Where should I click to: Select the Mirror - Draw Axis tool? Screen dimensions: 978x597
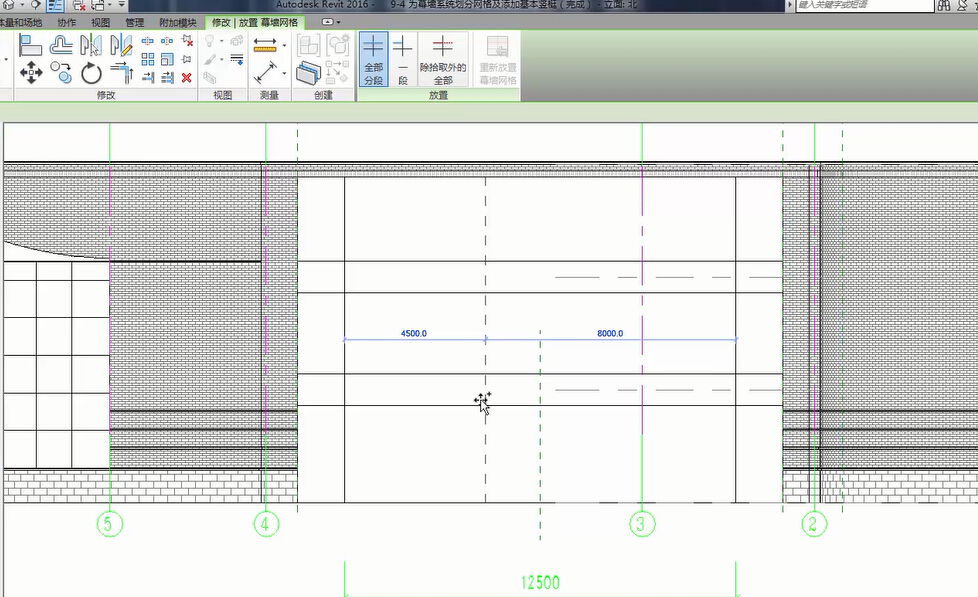coord(122,45)
